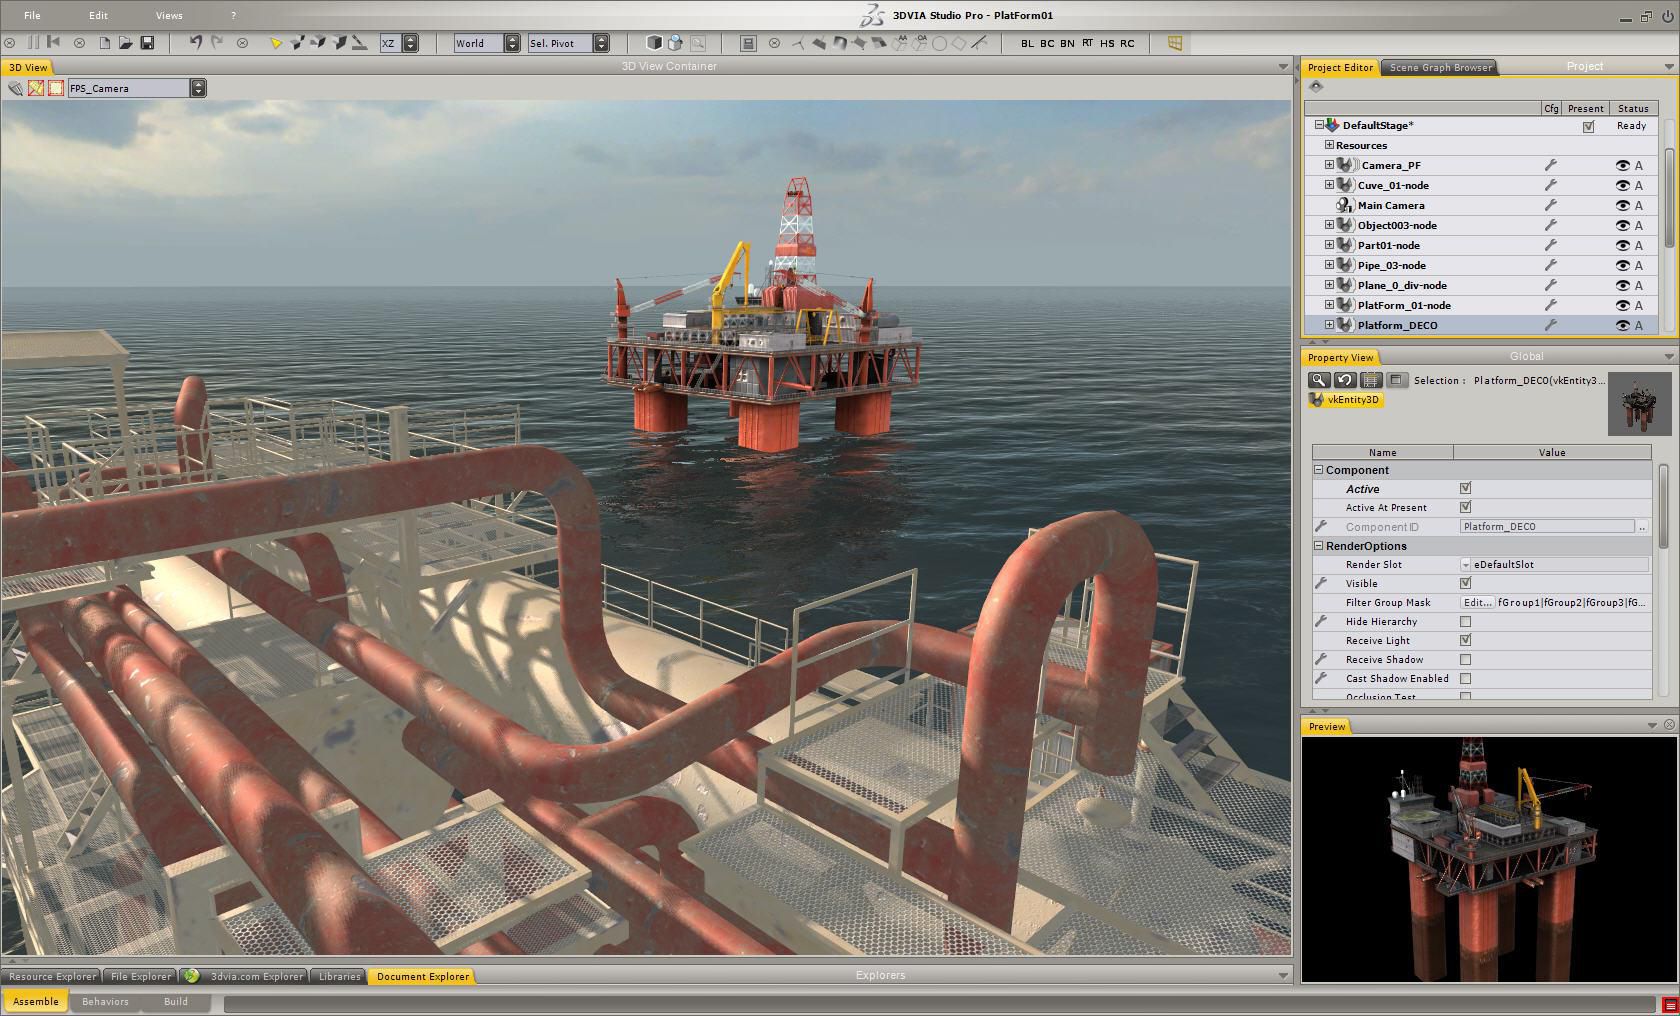
Task: Open the Views menu
Action: point(169,15)
